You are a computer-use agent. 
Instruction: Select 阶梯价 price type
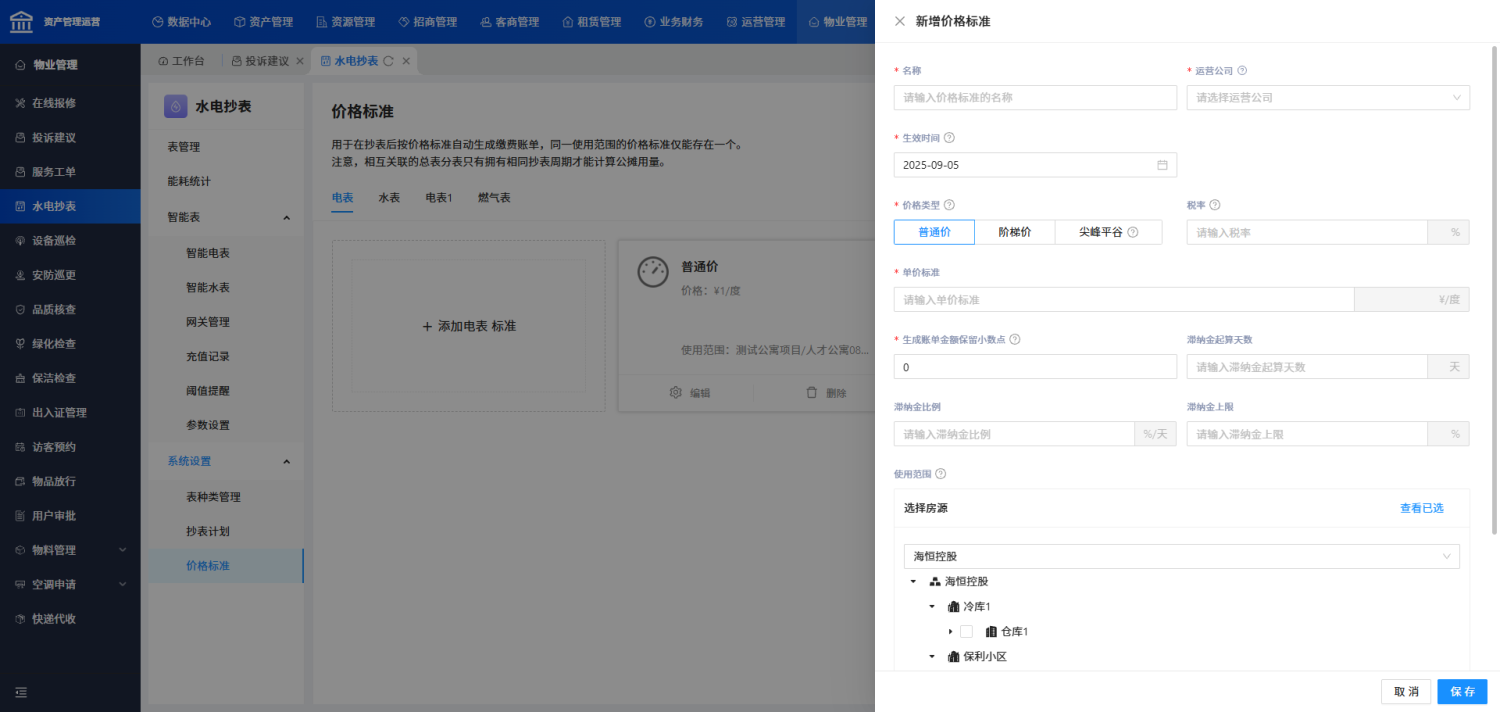pyautogui.click(x=1014, y=232)
